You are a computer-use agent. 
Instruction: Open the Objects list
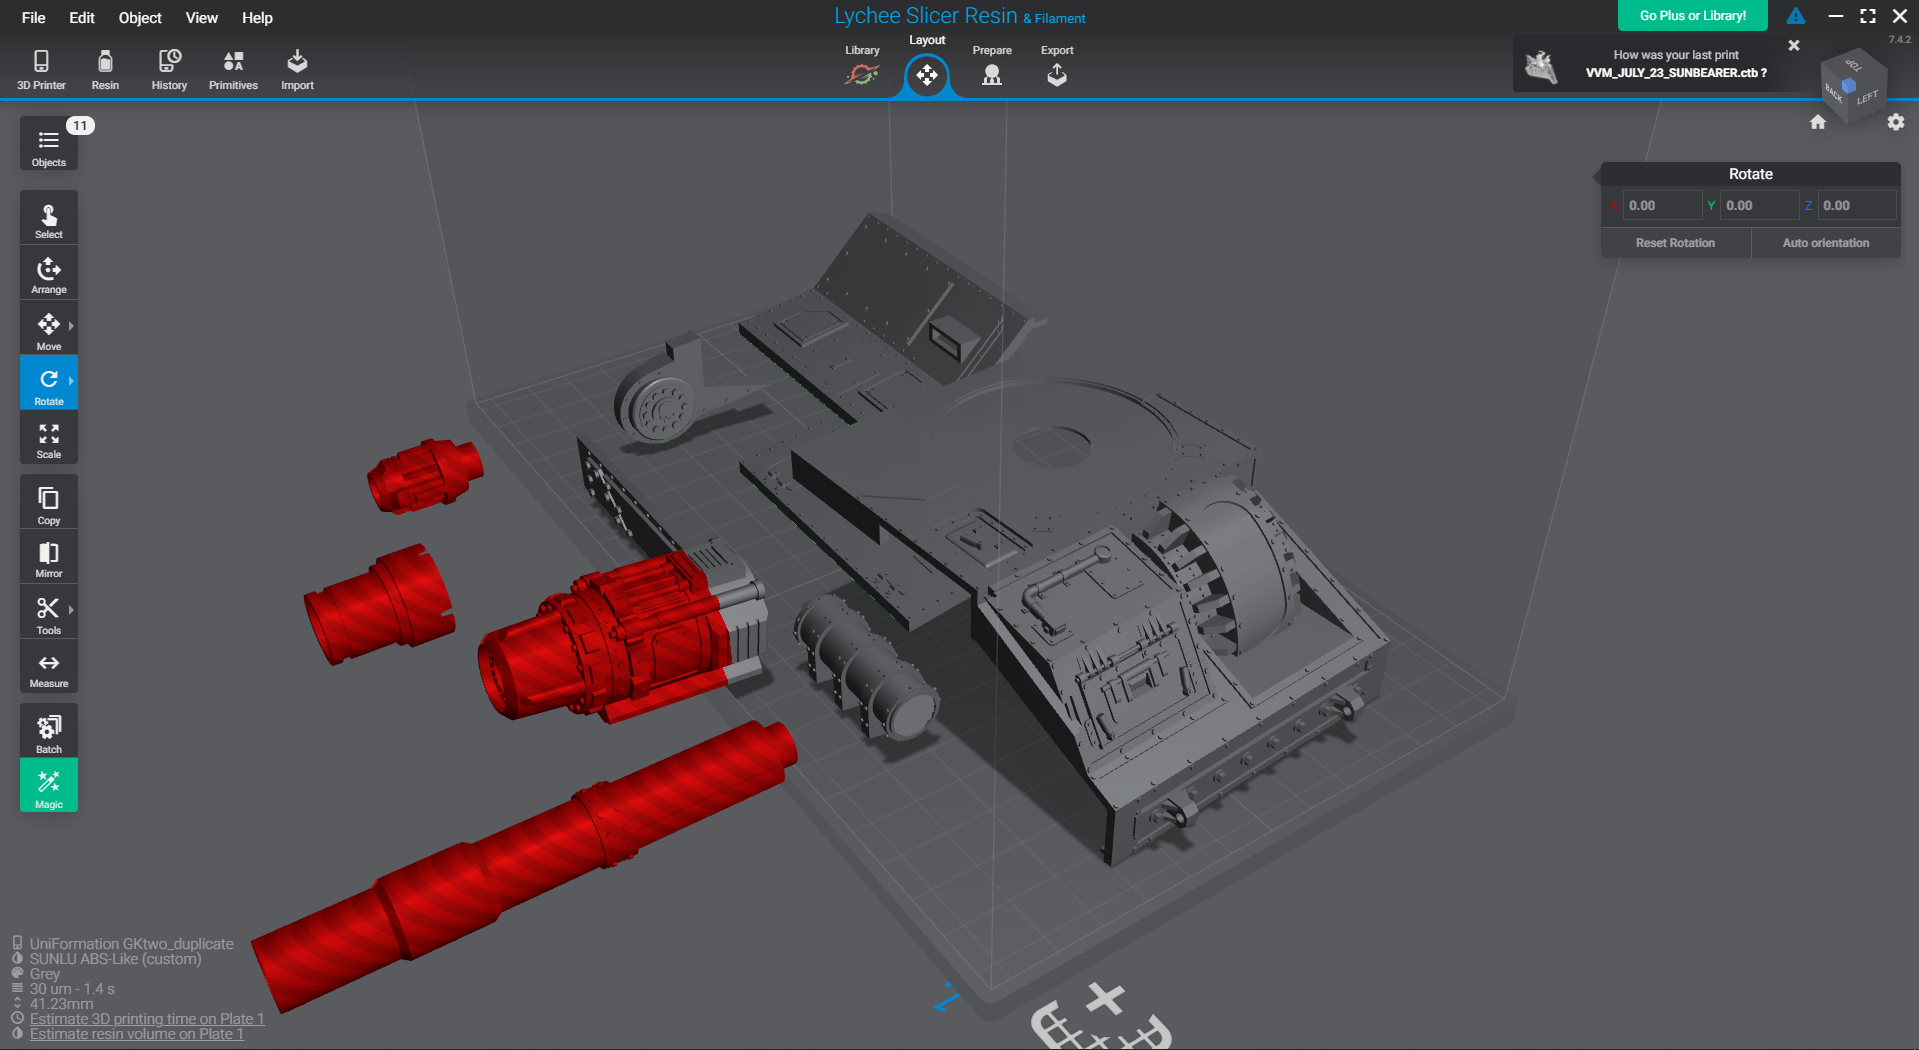pos(49,144)
